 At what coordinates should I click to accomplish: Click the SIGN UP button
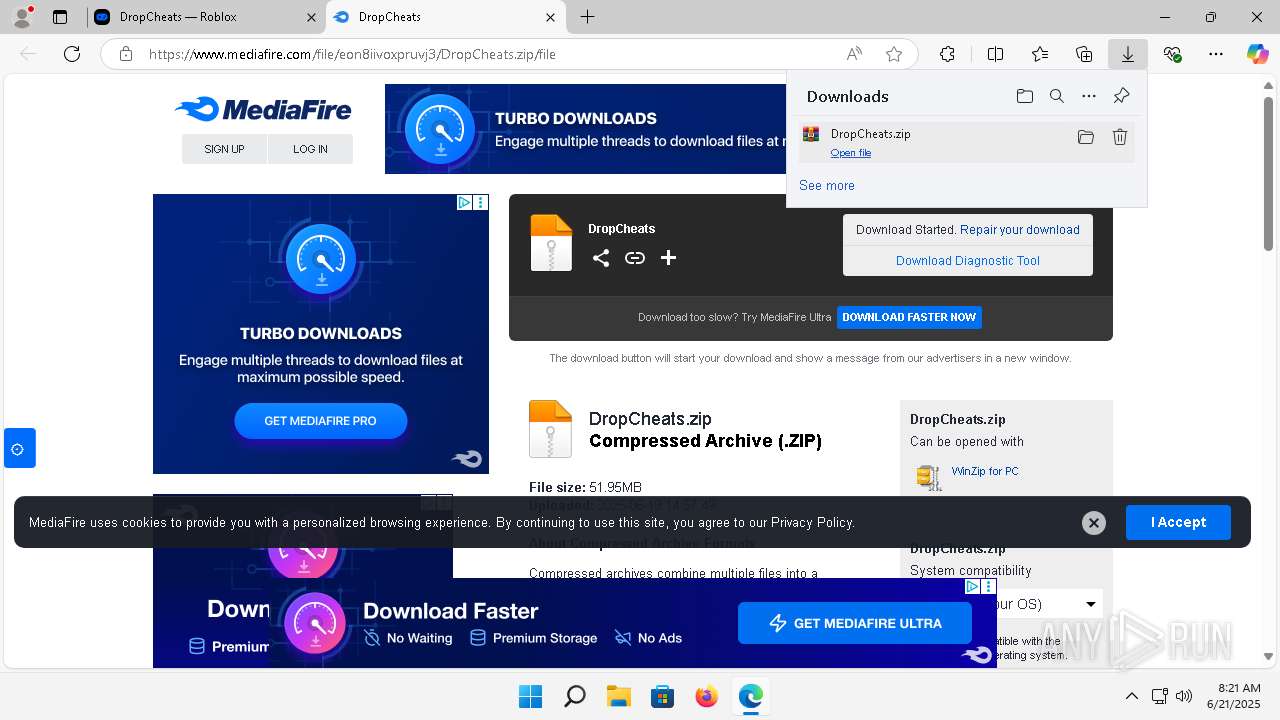[224, 149]
